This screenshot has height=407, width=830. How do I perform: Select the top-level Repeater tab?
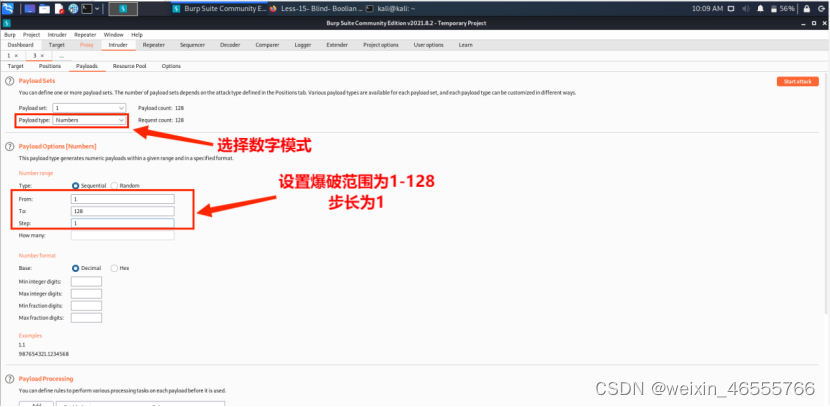click(154, 45)
